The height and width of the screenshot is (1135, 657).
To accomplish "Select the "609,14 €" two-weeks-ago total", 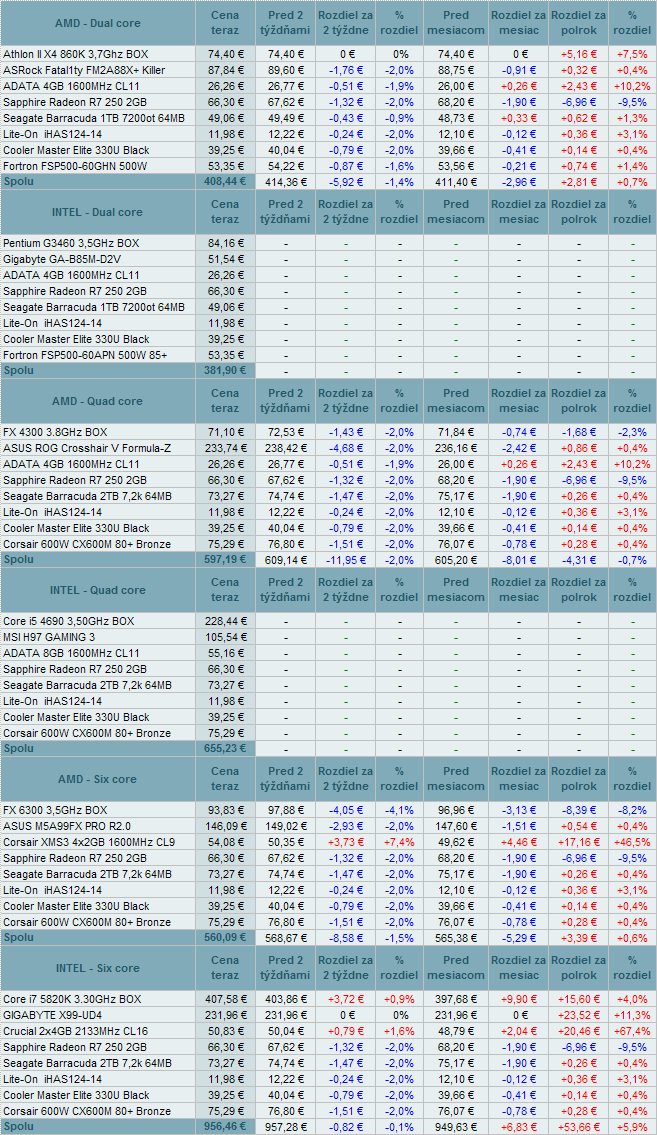I will [x=287, y=560].
